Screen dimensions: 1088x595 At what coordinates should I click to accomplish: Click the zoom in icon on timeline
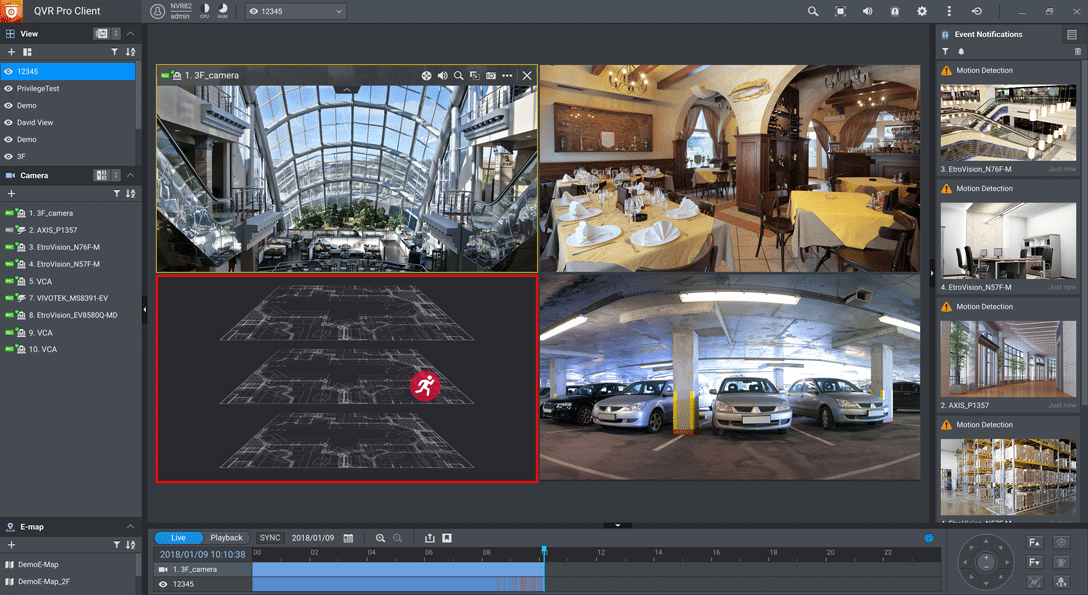(x=380, y=538)
